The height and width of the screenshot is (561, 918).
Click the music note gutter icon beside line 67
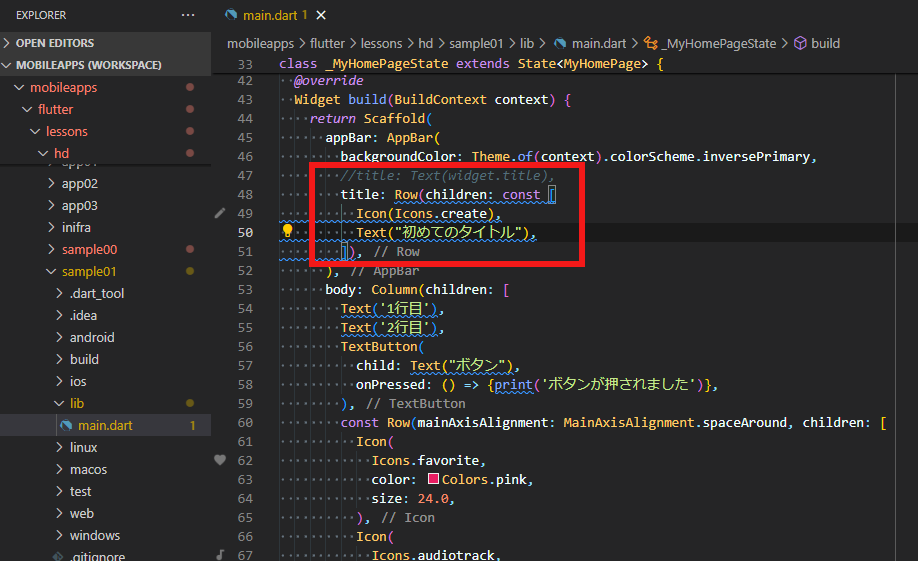pyautogui.click(x=220, y=554)
